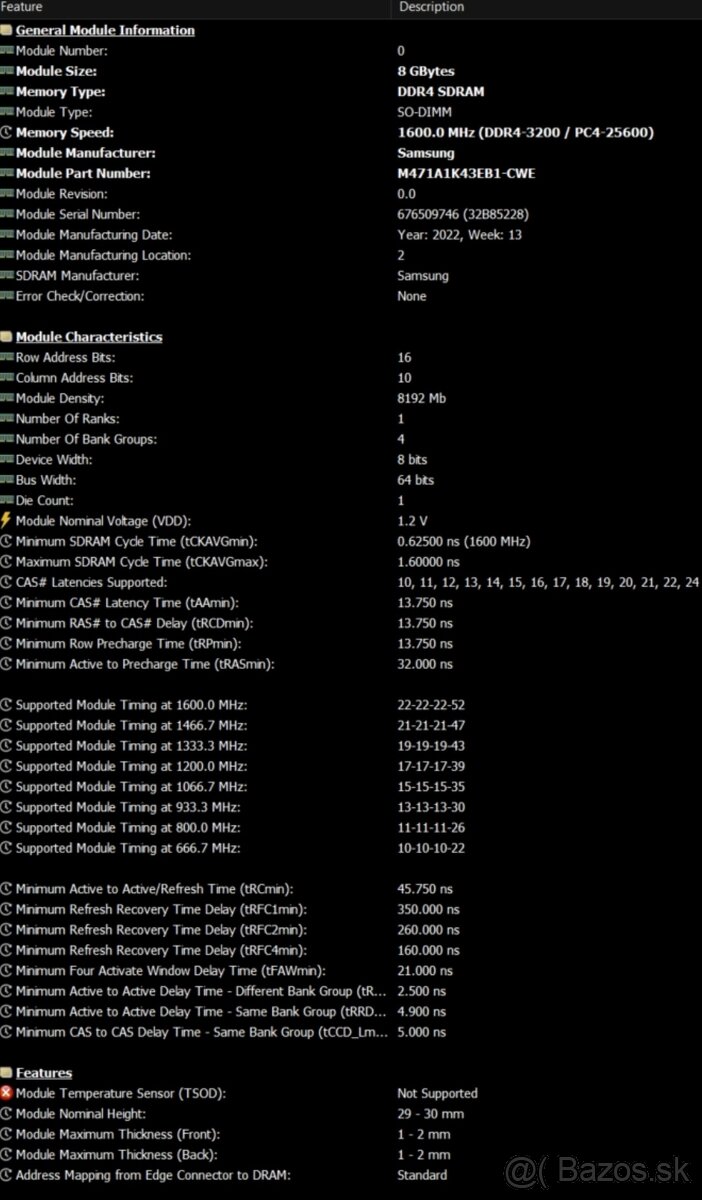Click chip icon next to Error Check/Correction

7,296
